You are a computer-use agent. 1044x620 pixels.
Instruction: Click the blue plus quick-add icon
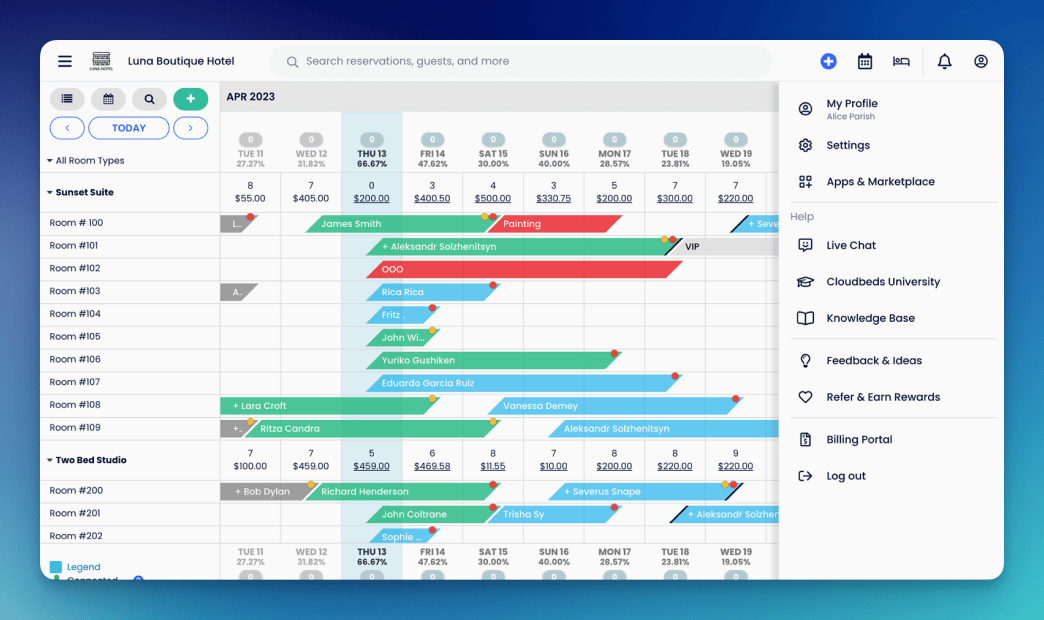pyautogui.click(x=828, y=61)
